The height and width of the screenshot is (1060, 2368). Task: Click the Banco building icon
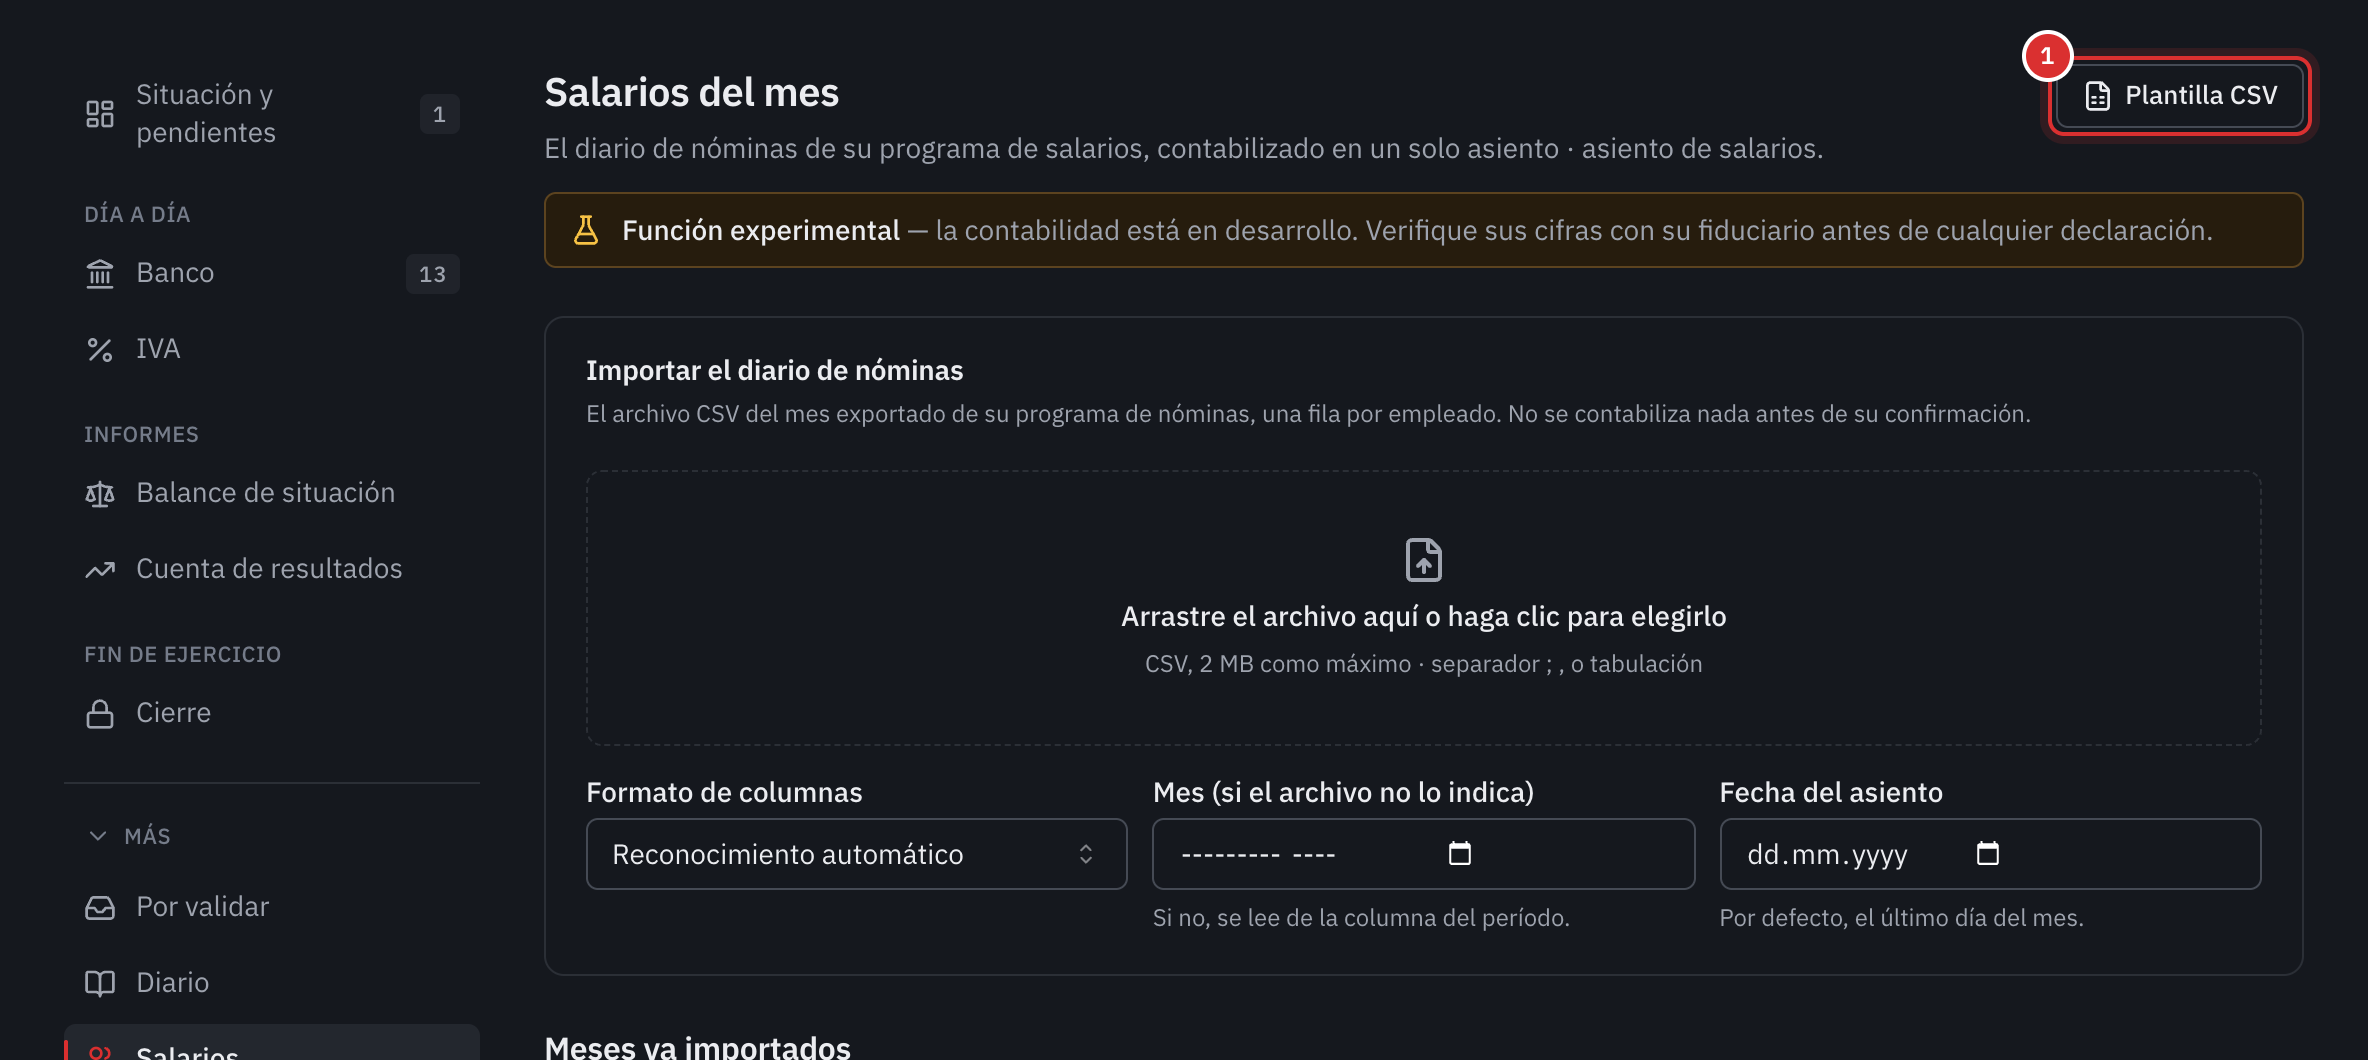click(x=100, y=273)
